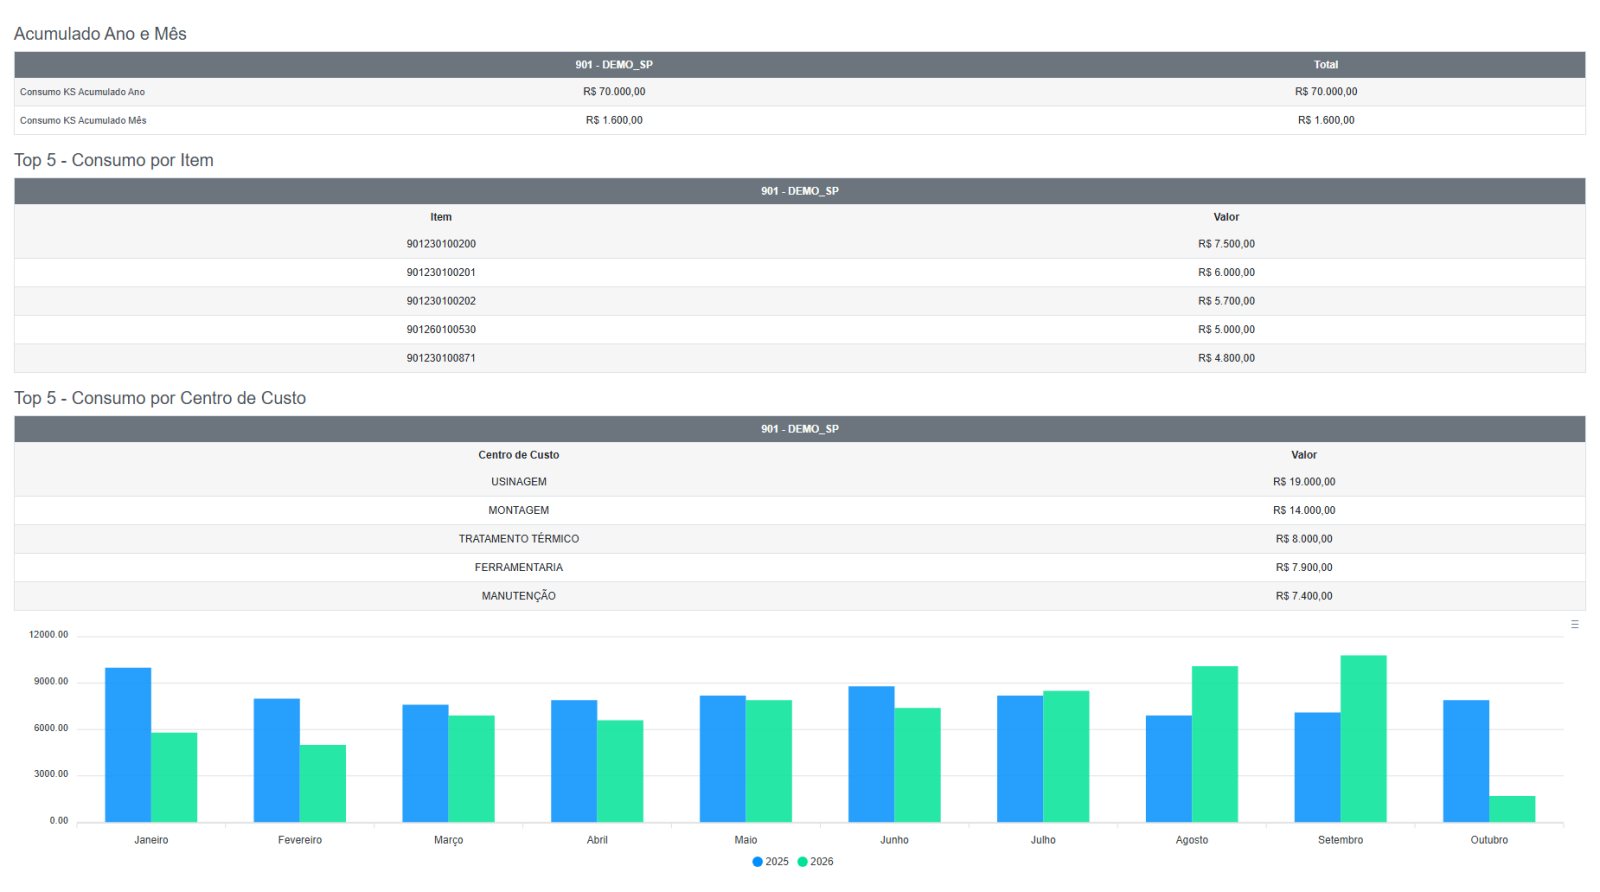Click the 'Centro de Custo' column header
1600x892 pixels.
point(519,455)
